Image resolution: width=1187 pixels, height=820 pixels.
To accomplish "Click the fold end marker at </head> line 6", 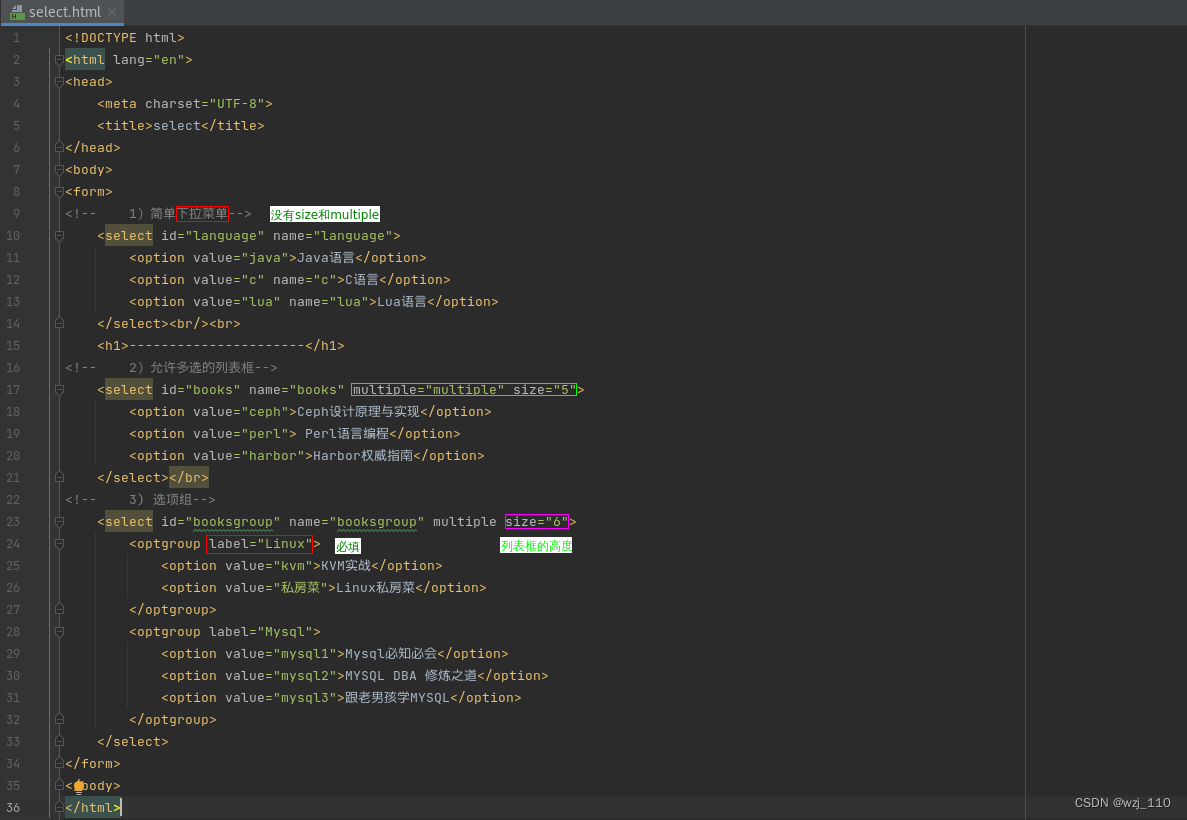I will 59,148.
